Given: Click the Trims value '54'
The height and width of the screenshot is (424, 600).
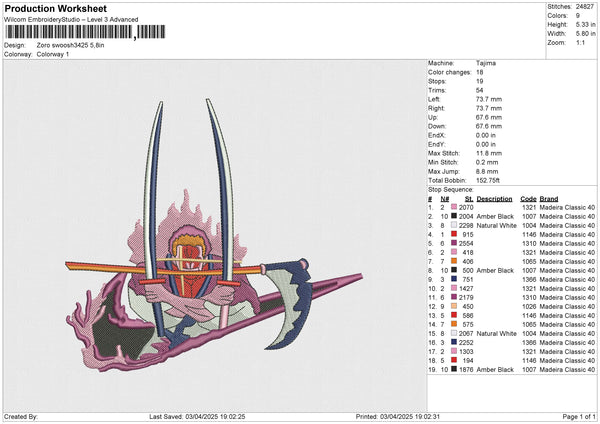Looking at the screenshot, I should pos(480,90).
